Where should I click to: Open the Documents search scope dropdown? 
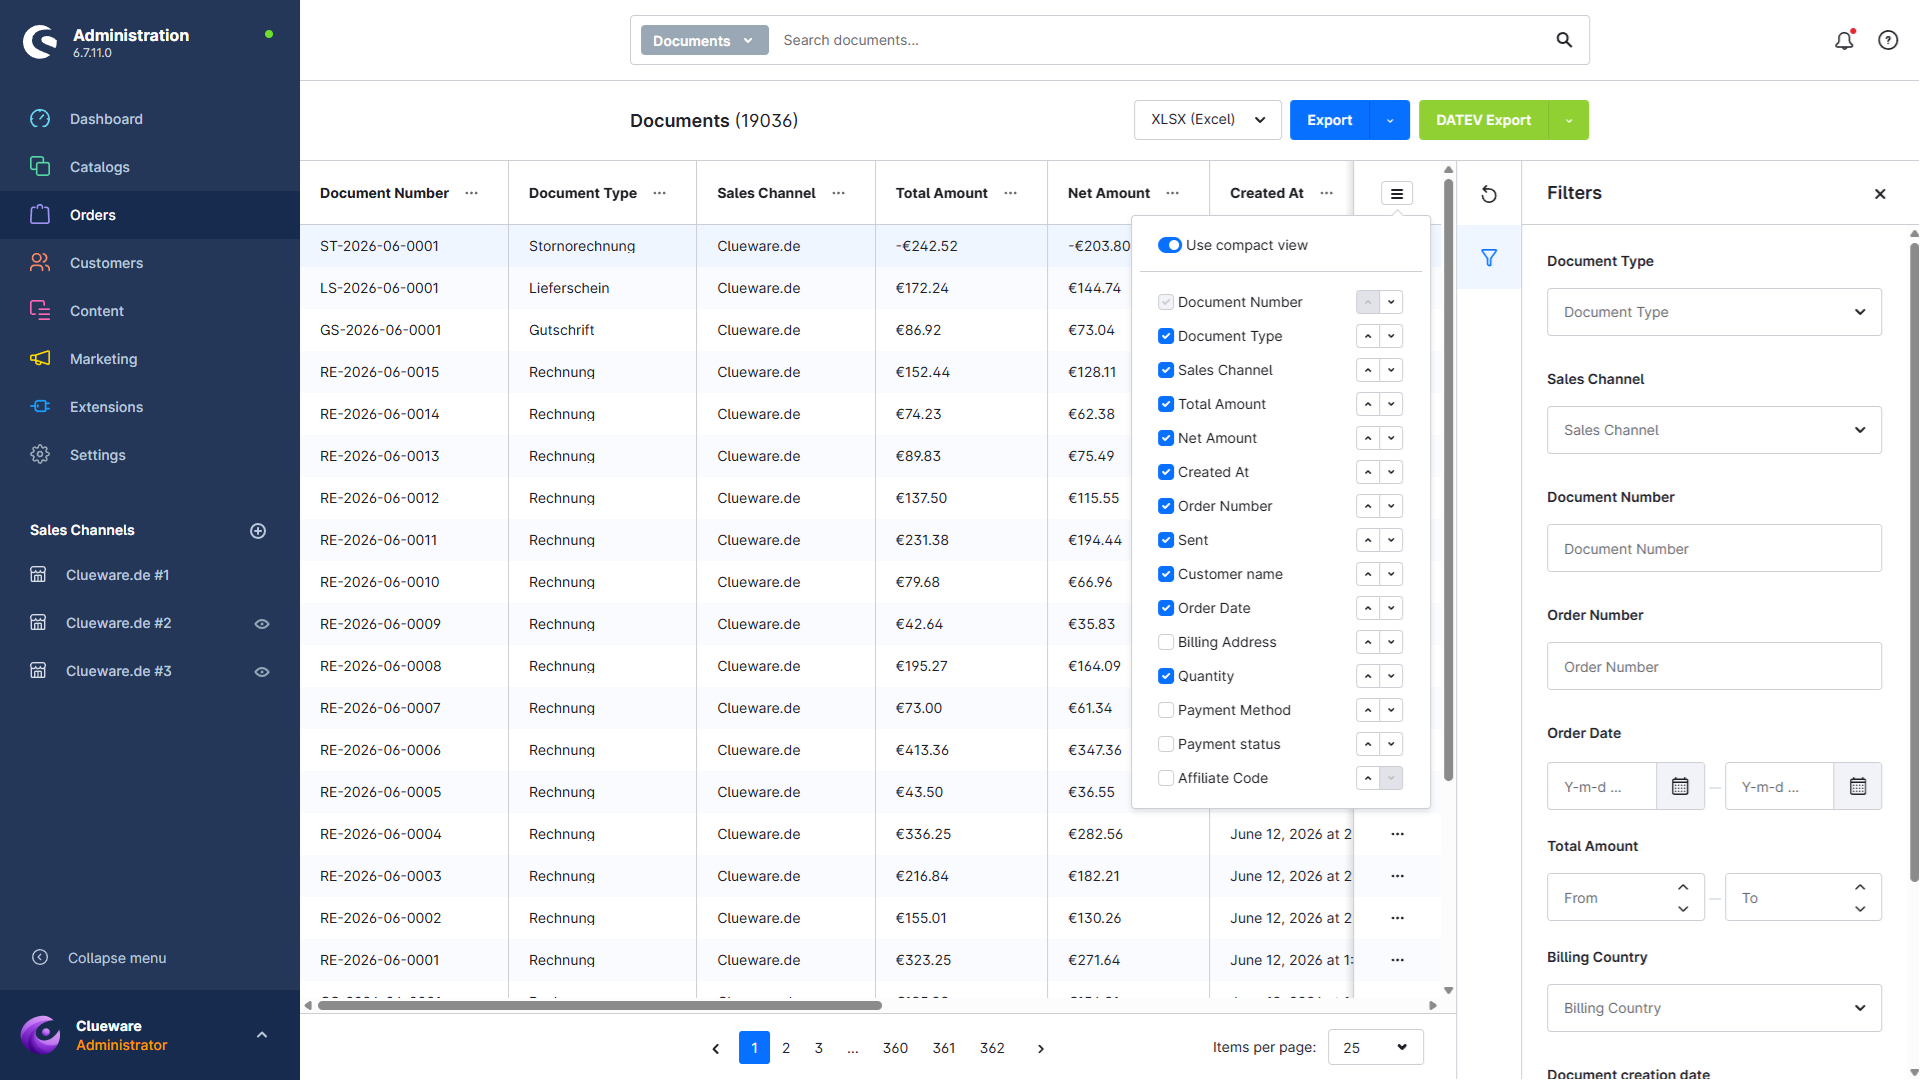(x=704, y=40)
